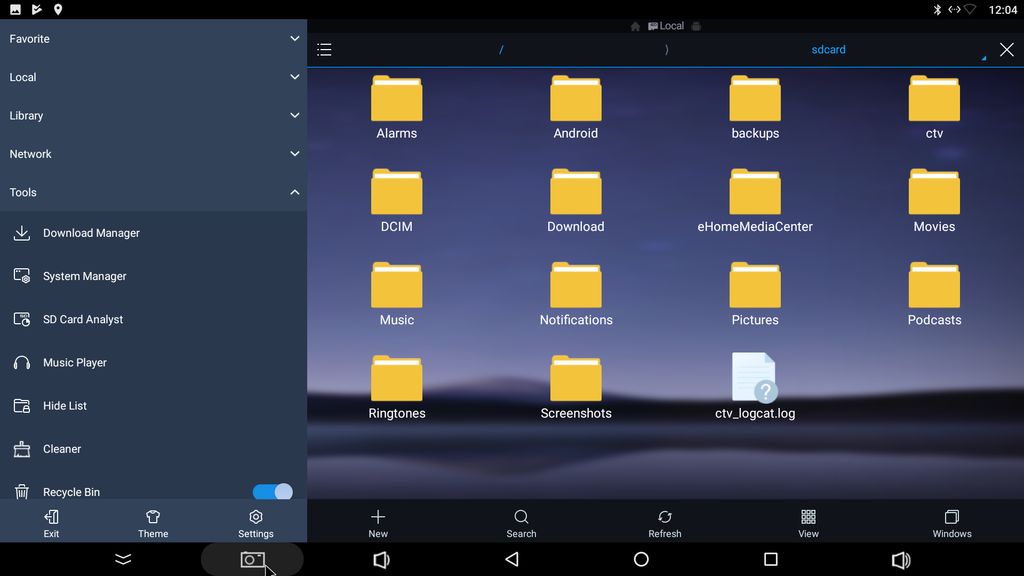Start the Music Player tool
The width and height of the screenshot is (1024, 576).
coord(74,362)
